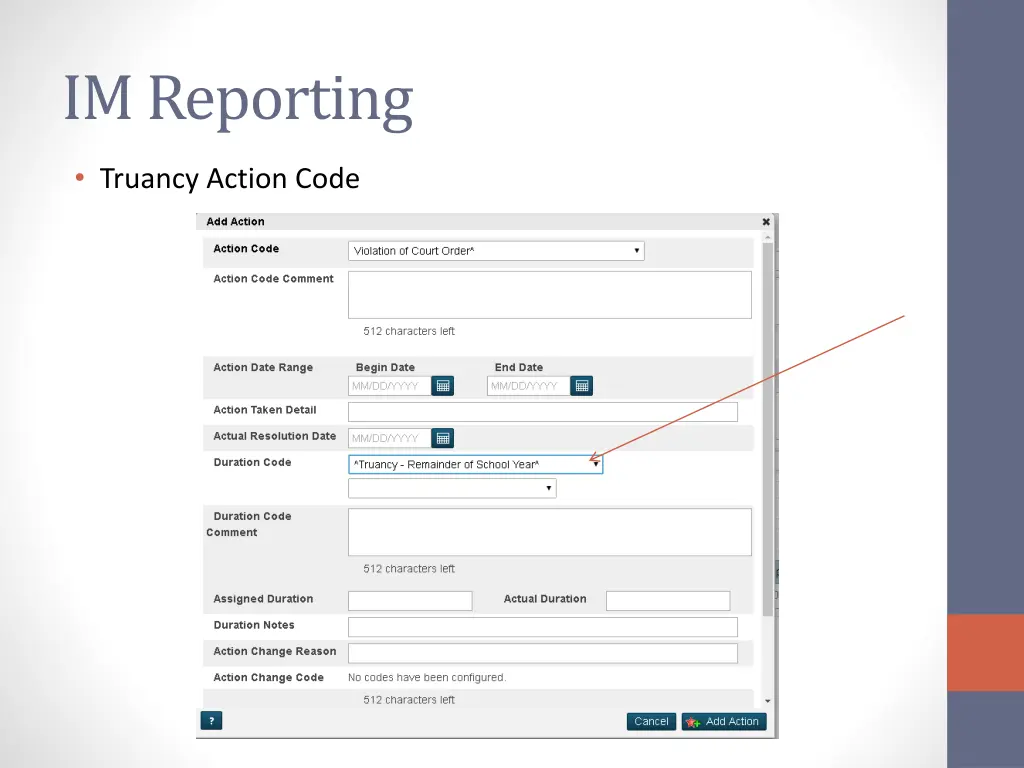Viewport: 1024px width, 768px height.
Task: Click the dialog scrollbar down arrow
Action: pos(768,701)
